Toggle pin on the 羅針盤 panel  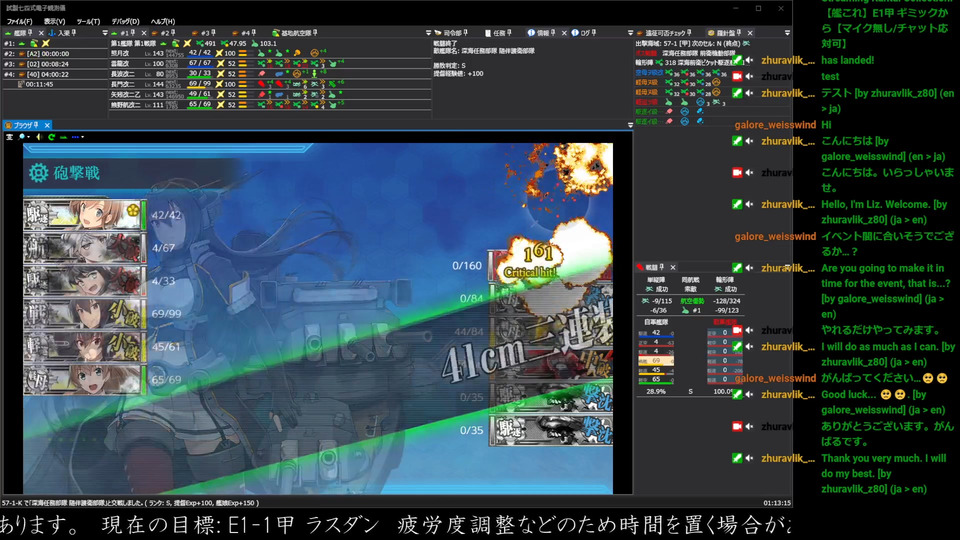click(x=739, y=33)
